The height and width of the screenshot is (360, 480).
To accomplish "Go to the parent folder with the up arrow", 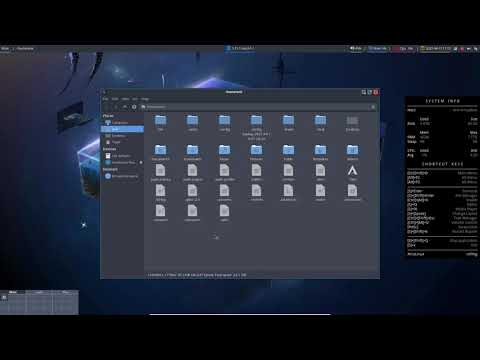I will tap(125, 107).
